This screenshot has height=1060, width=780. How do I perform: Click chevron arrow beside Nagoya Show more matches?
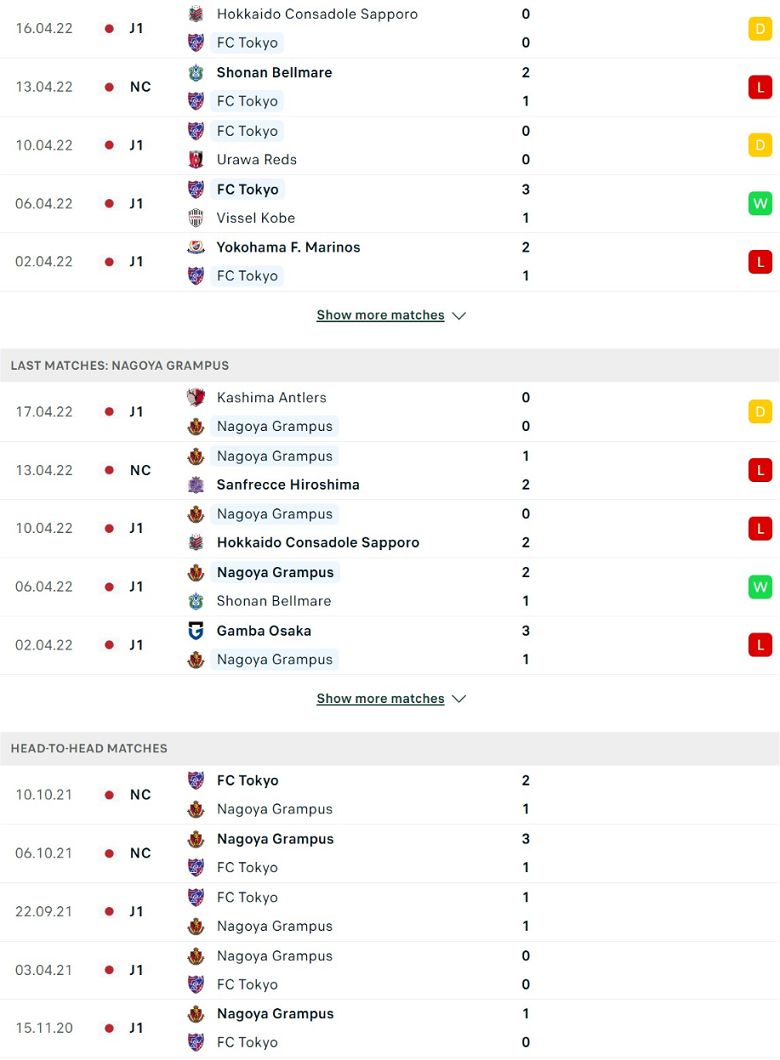point(459,699)
